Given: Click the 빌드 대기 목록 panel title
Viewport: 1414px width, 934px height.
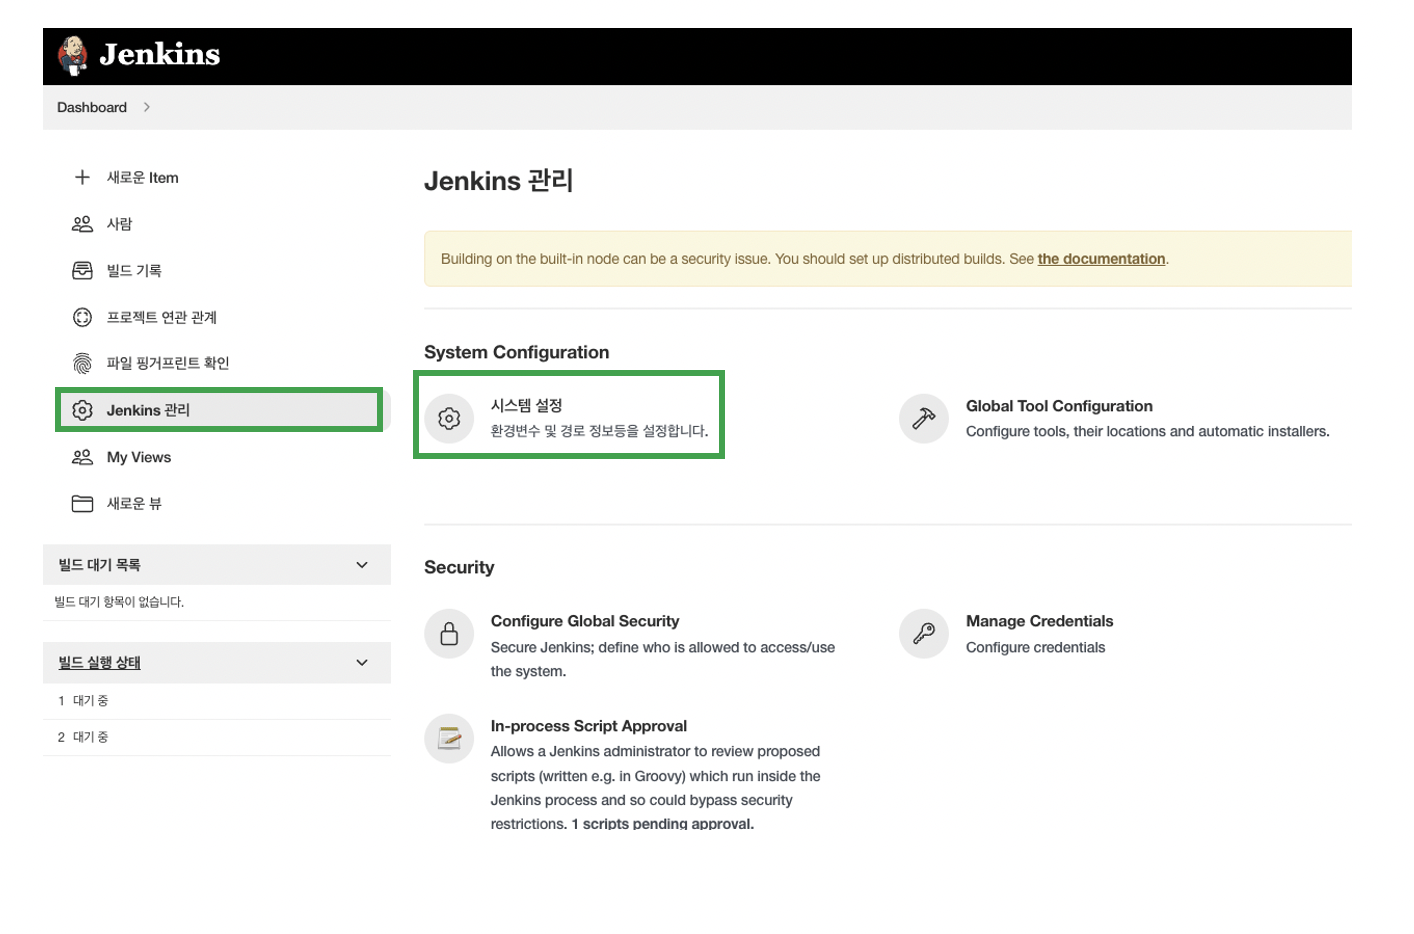Looking at the screenshot, I should [99, 565].
